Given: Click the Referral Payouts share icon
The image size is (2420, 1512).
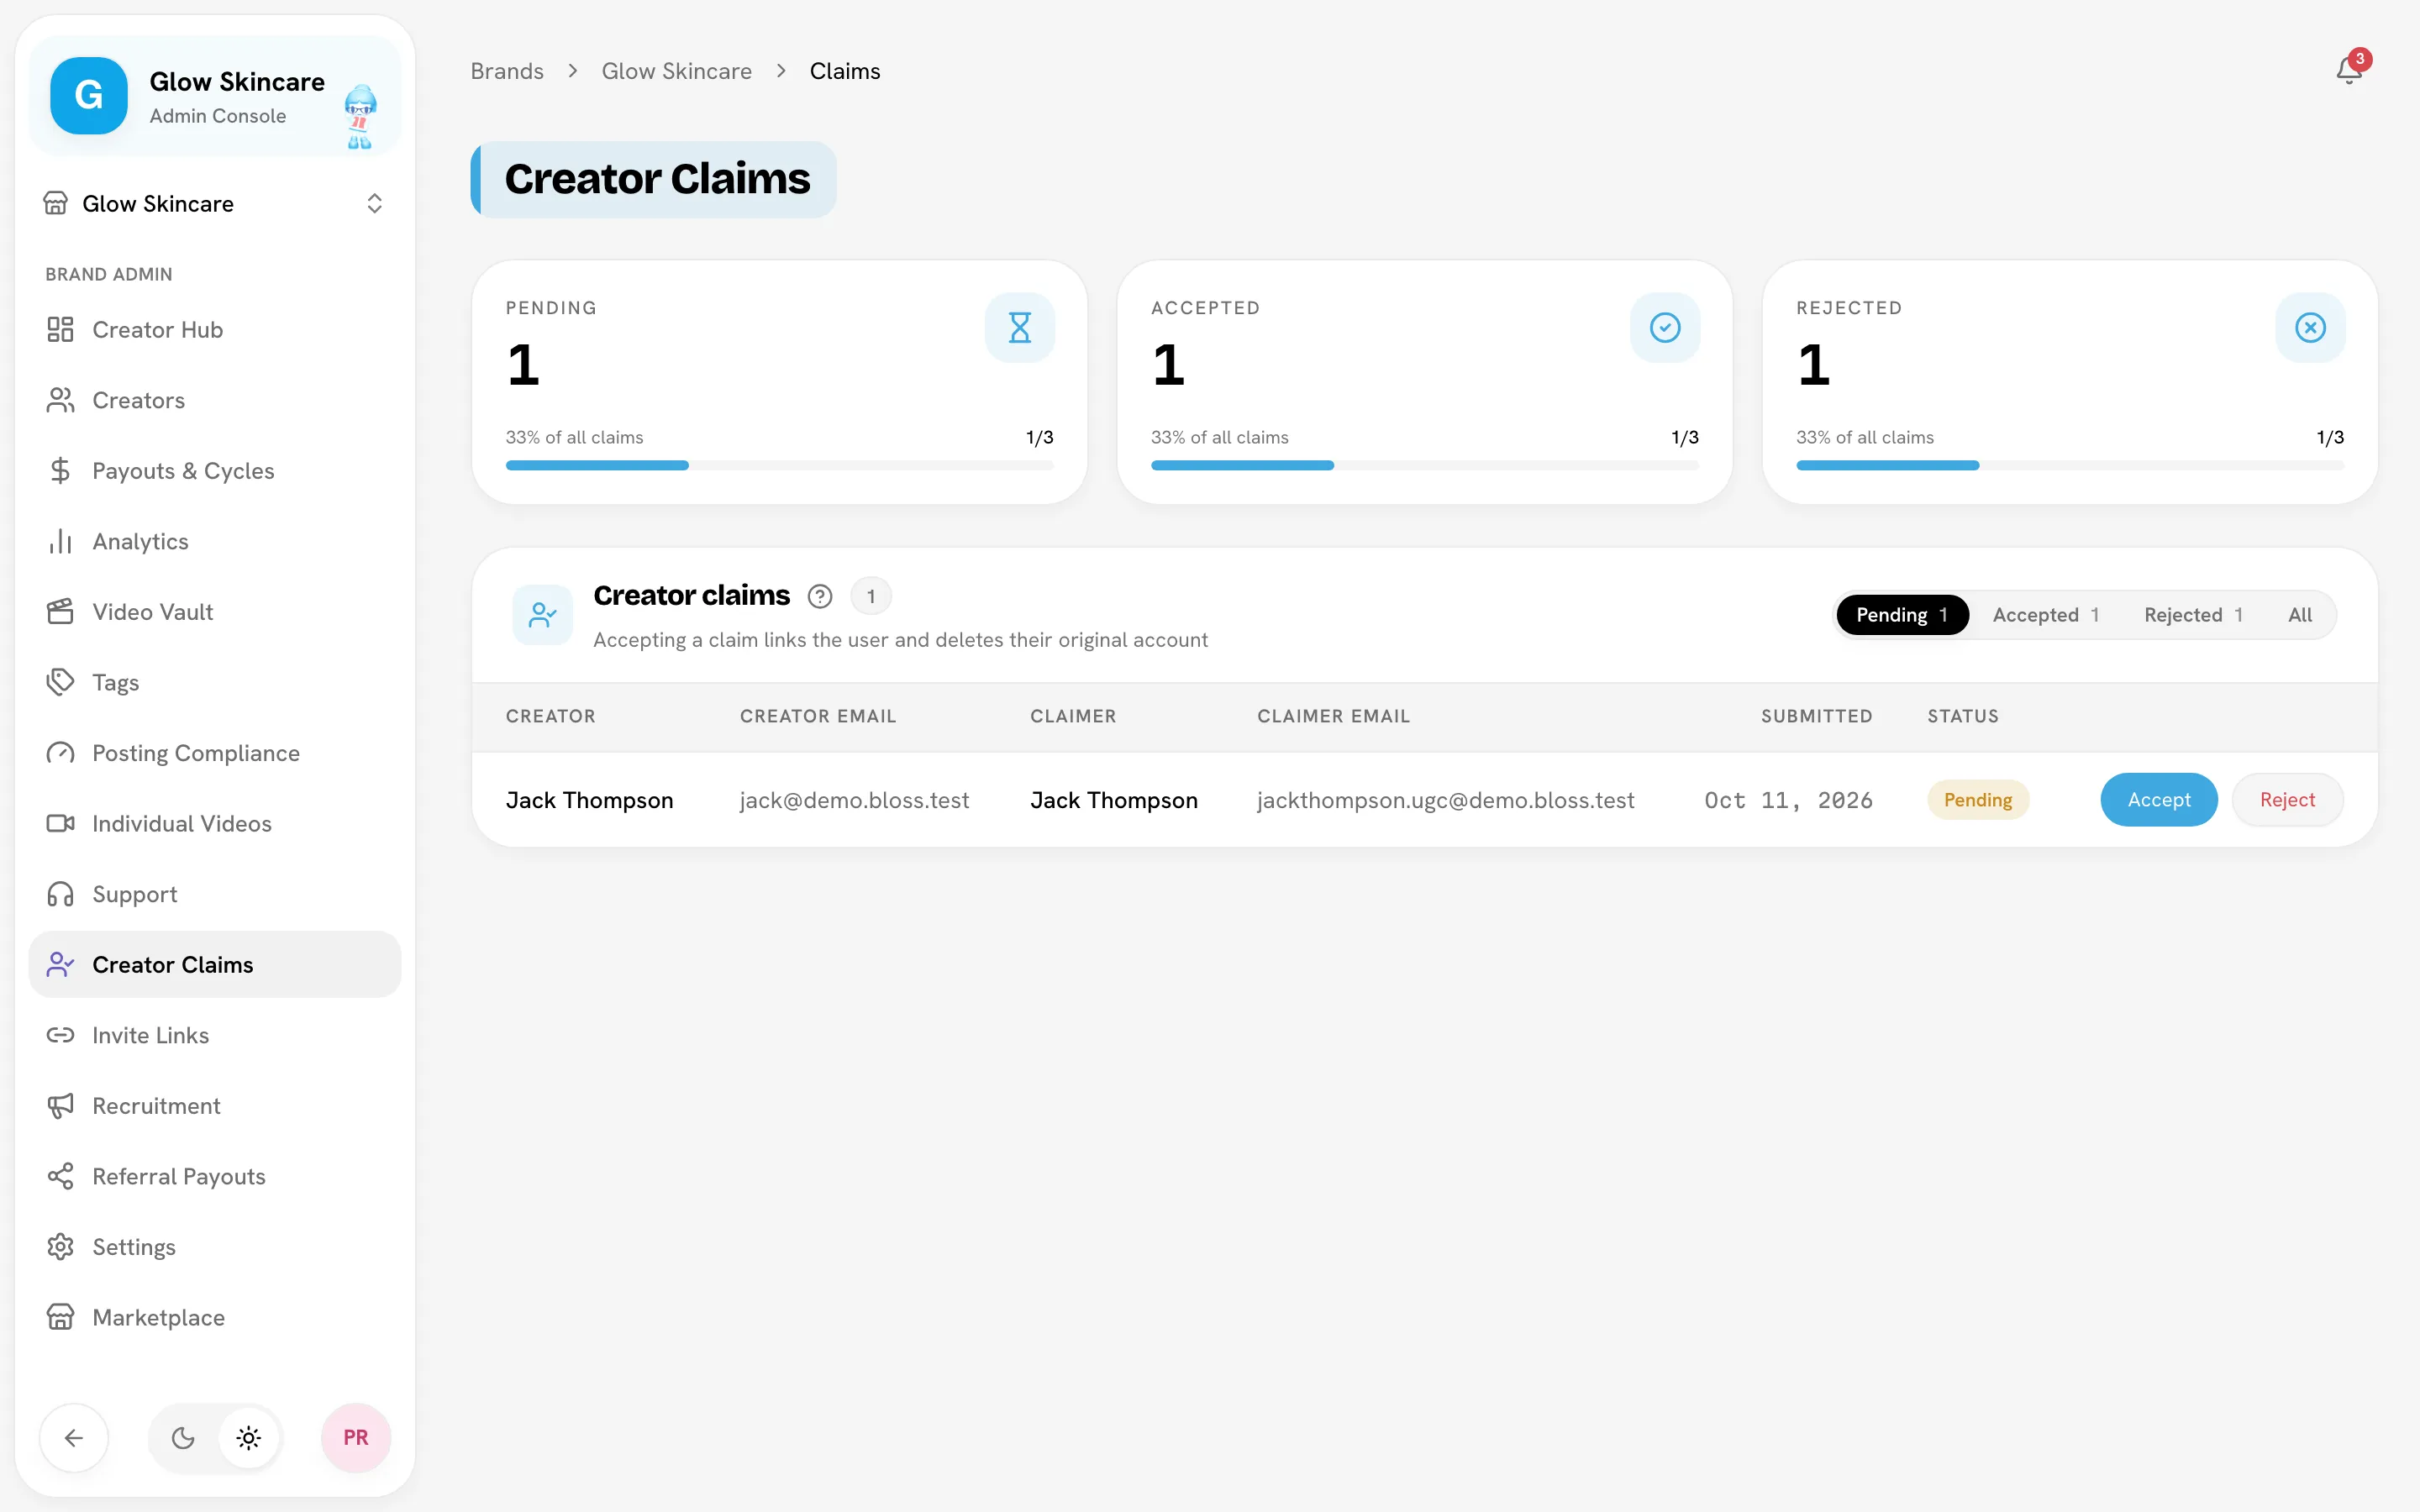Looking at the screenshot, I should [x=60, y=1176].
